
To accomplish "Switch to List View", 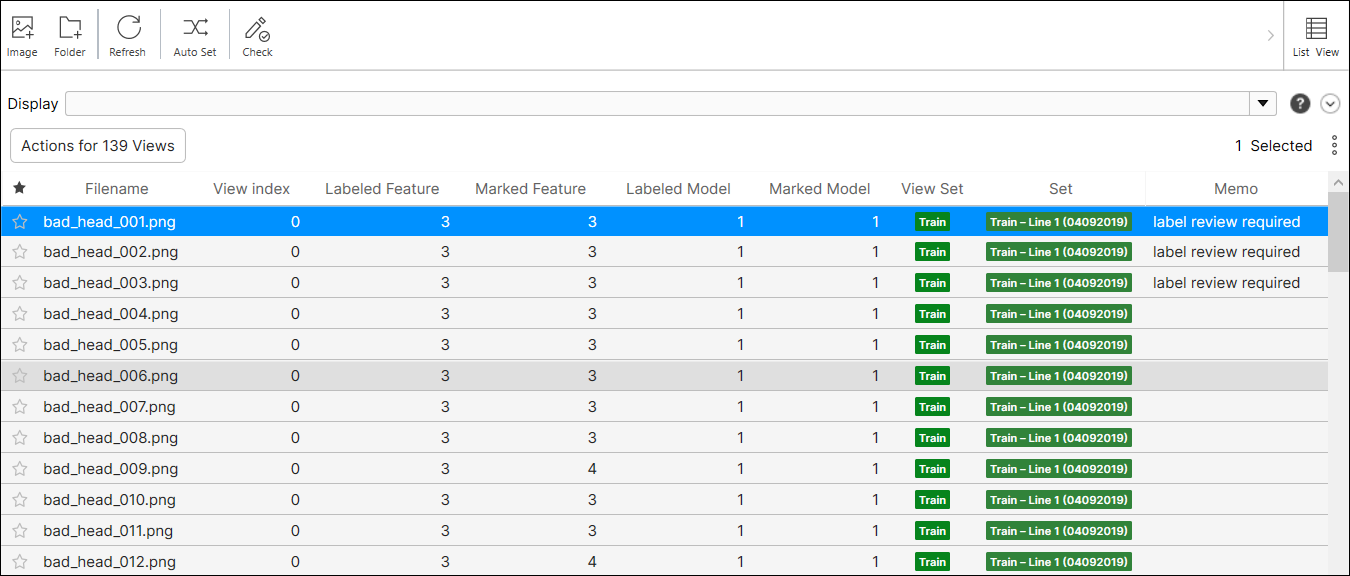I will click(1316, 35).
